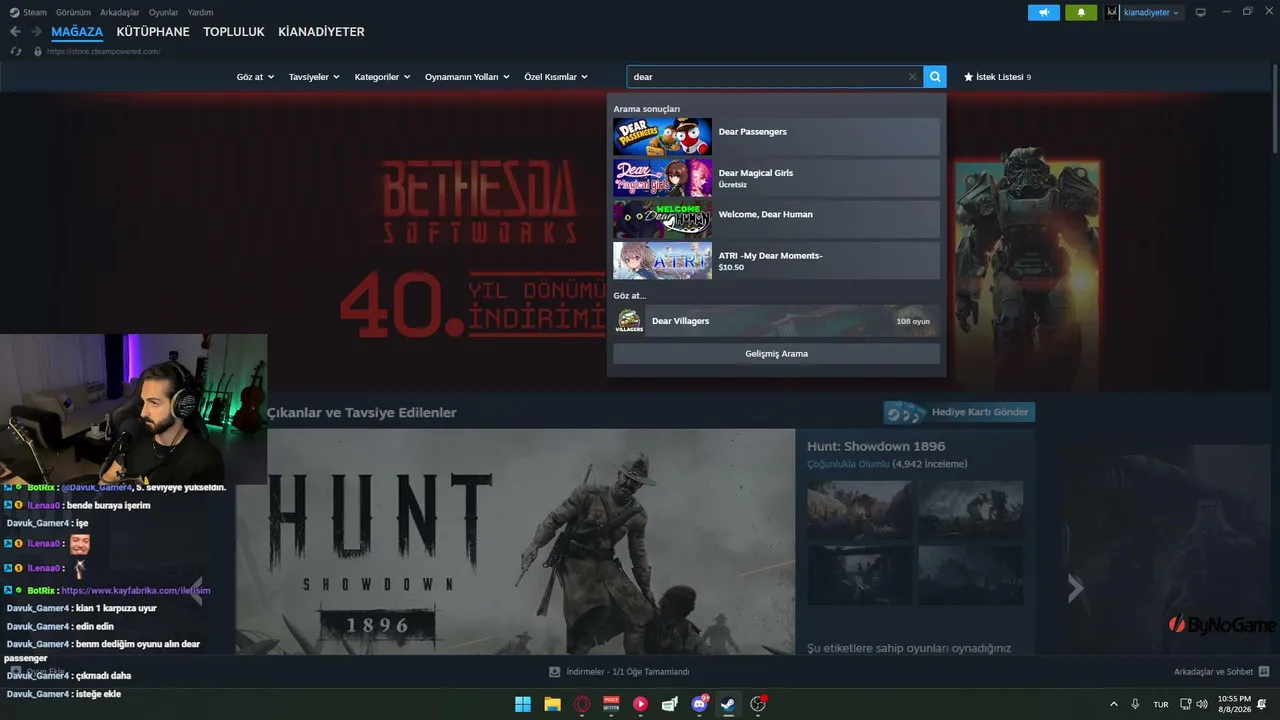Click the magnifier search button
This screenshot has height=720, width=1280.
click(935, 77)
